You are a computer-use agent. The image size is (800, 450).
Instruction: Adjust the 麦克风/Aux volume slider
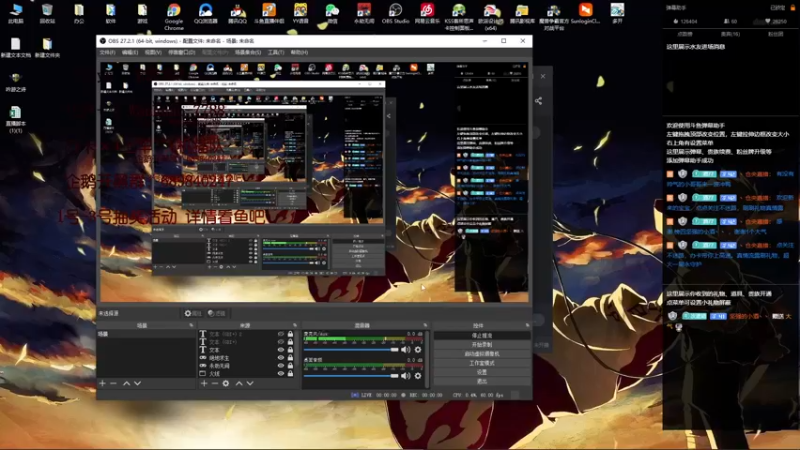pyautogui.click(x=351, y=350)
